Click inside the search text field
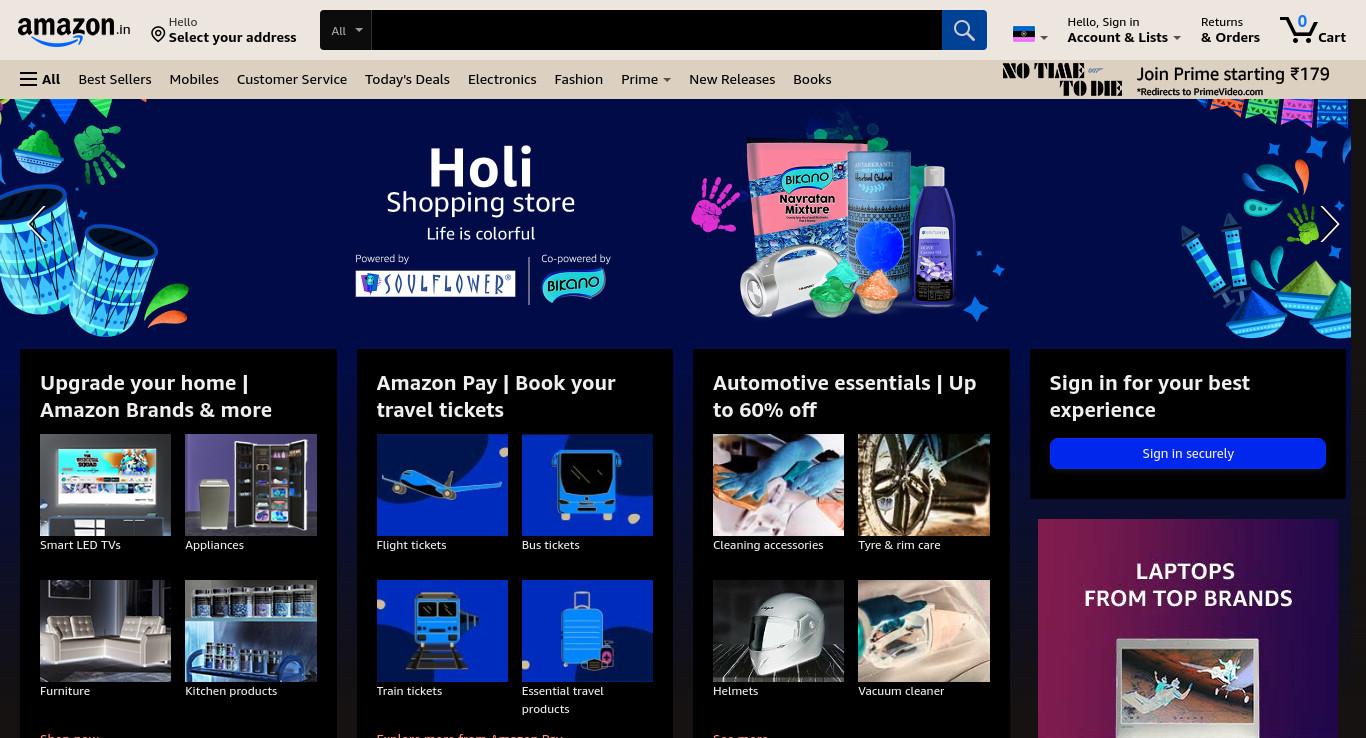The width and height of the screenshot is (1366, 738). (656, 30)
